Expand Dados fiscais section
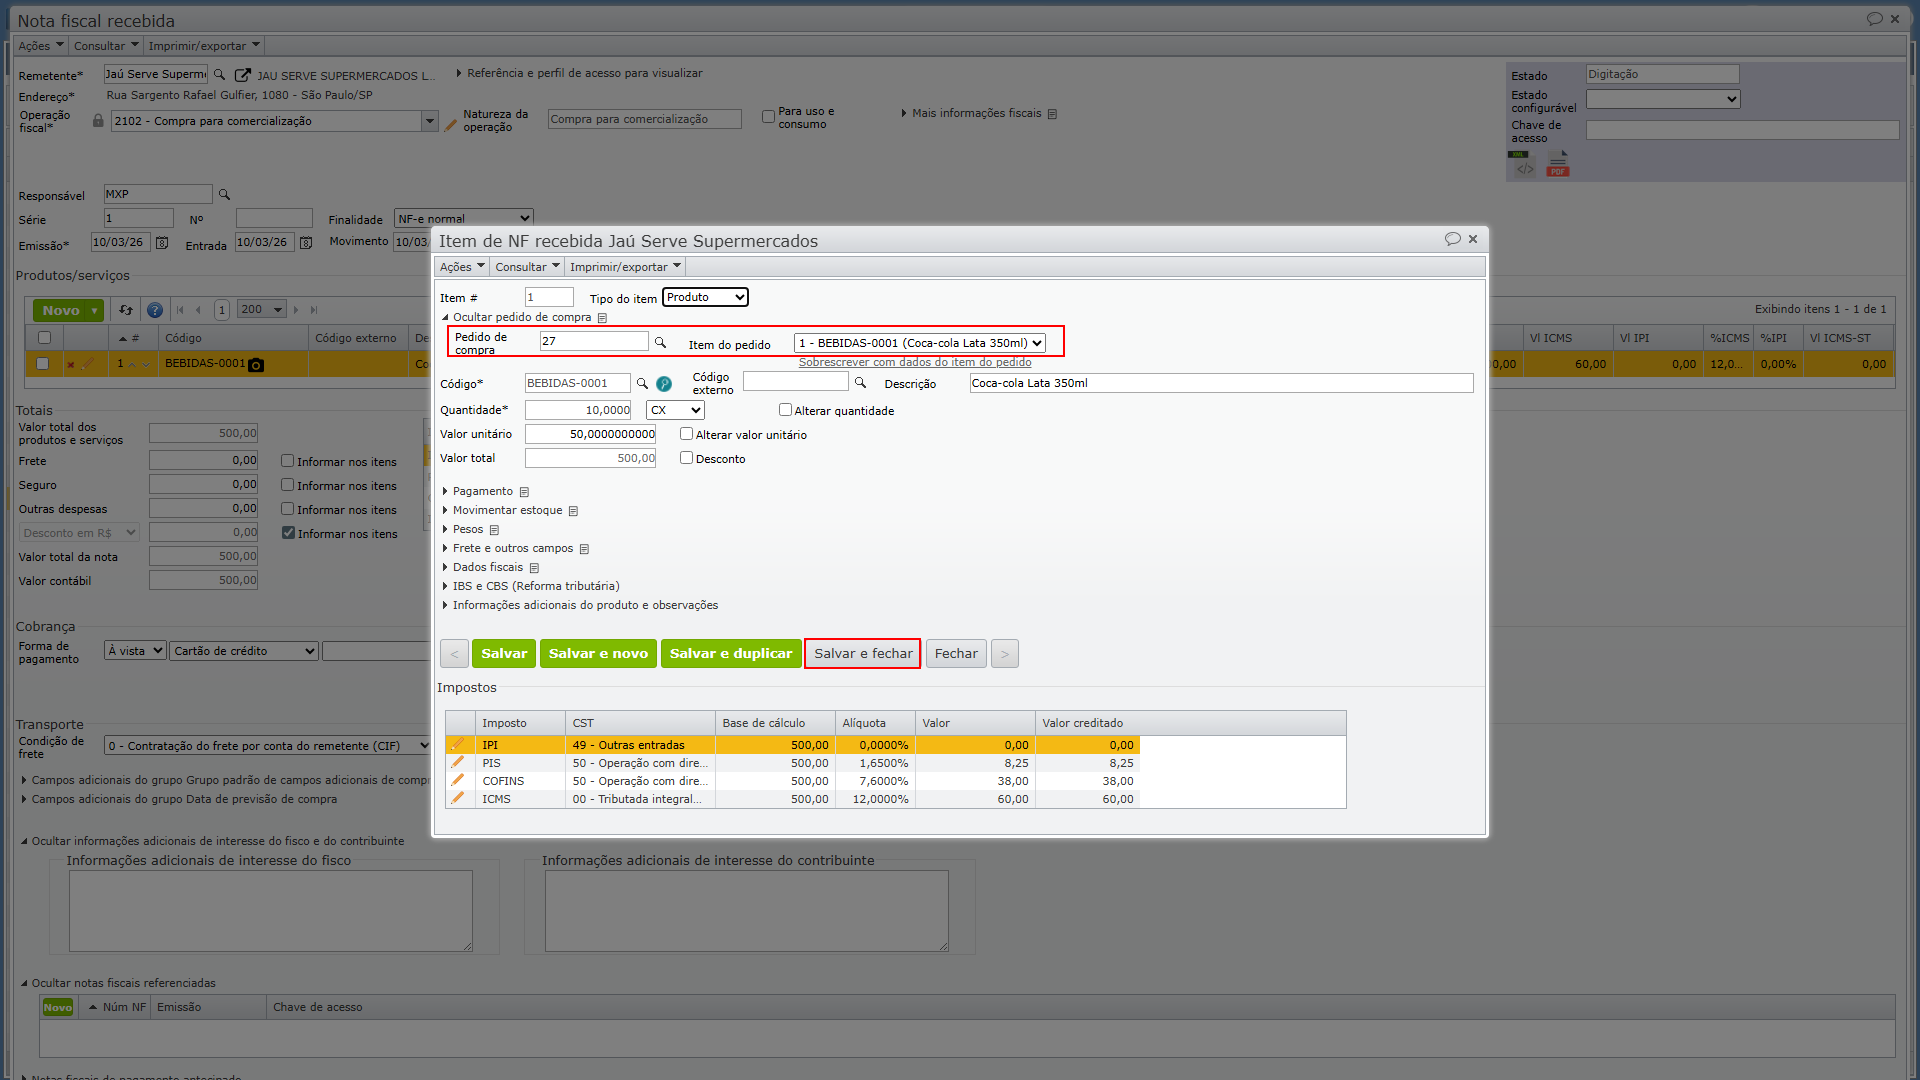 click(x=487, y=567)
